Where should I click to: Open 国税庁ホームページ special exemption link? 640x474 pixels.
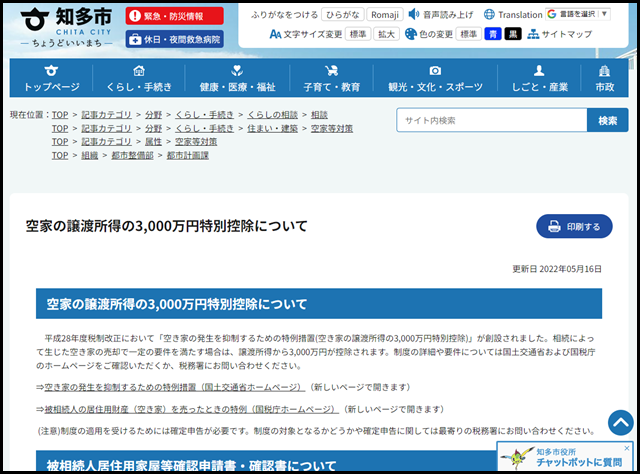pos(191,409)
